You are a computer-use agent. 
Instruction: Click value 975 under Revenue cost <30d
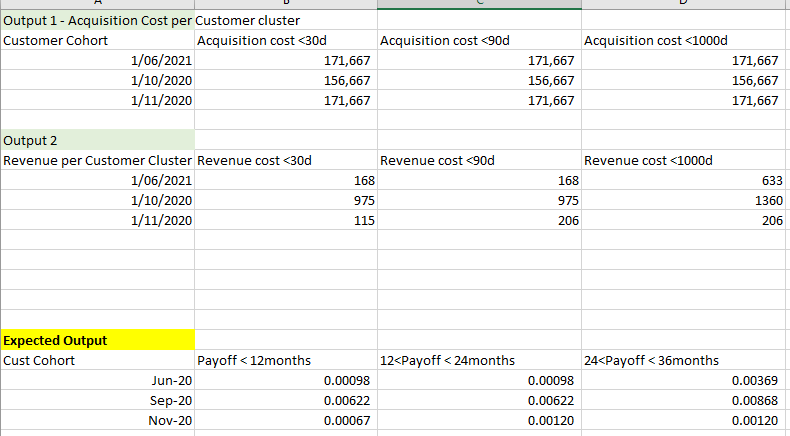click(286, 200)
